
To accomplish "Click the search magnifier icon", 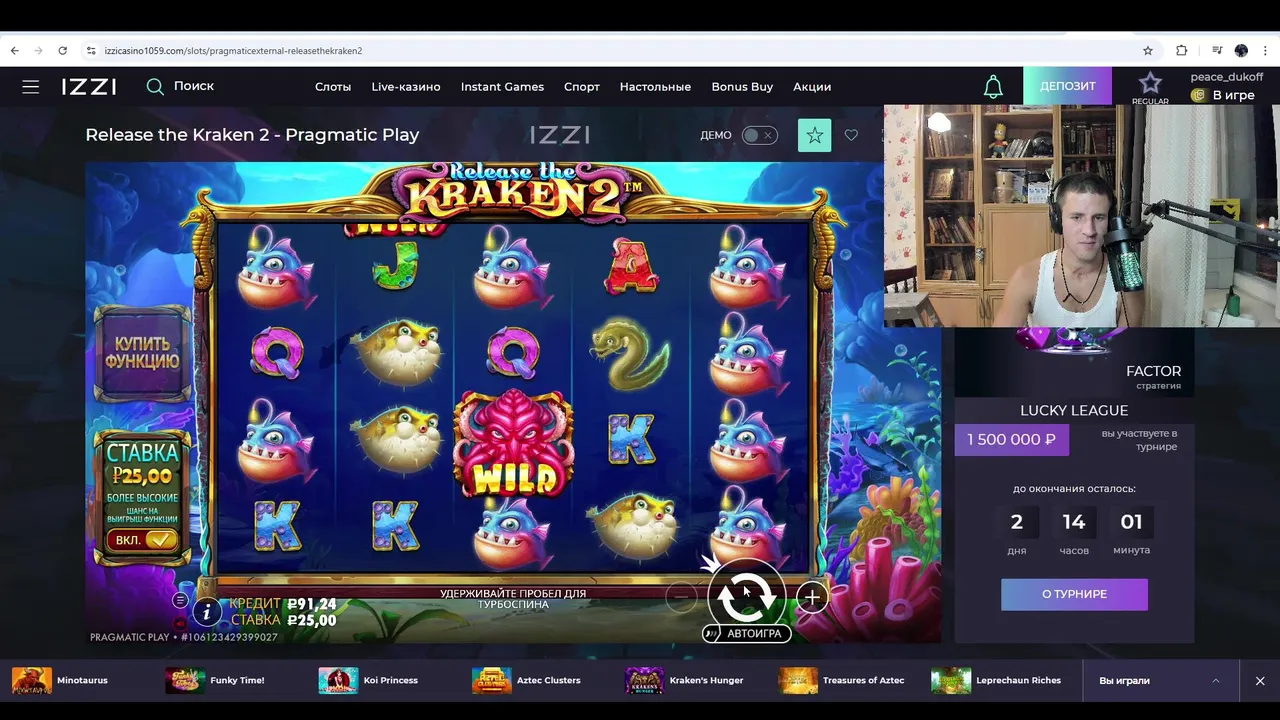I will [155, 87].
